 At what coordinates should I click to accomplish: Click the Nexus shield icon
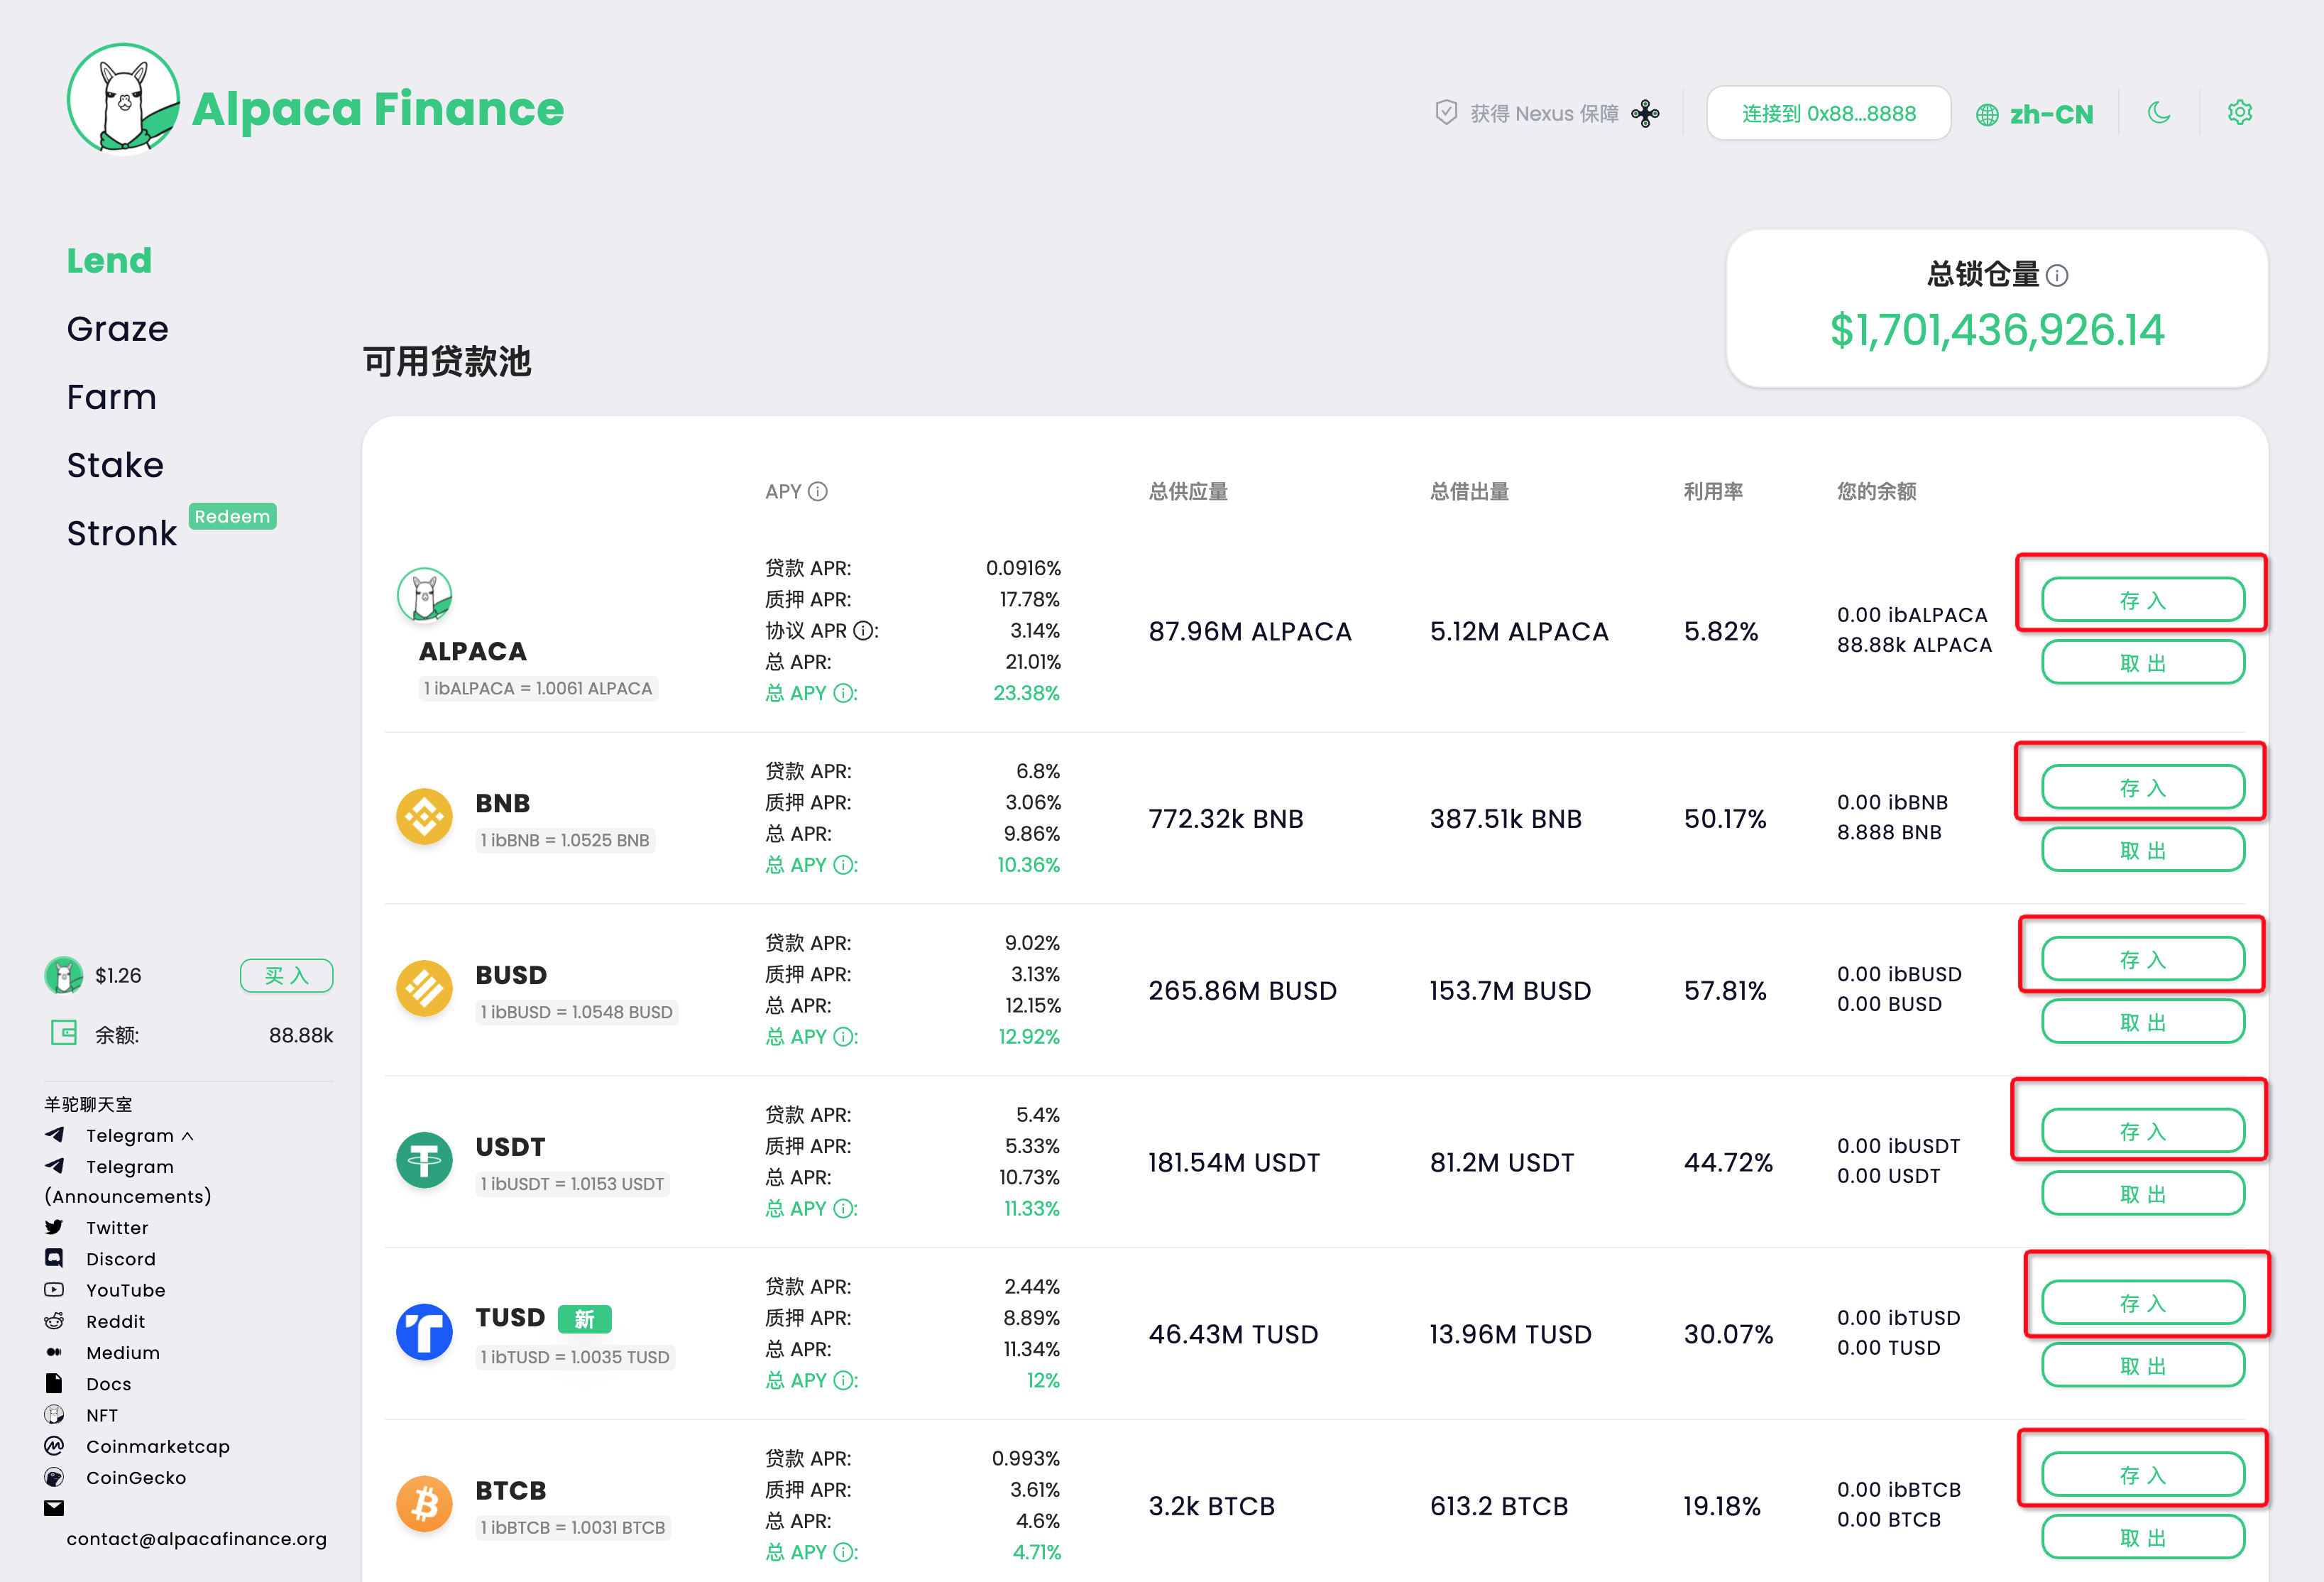(x=1446, y=113)
